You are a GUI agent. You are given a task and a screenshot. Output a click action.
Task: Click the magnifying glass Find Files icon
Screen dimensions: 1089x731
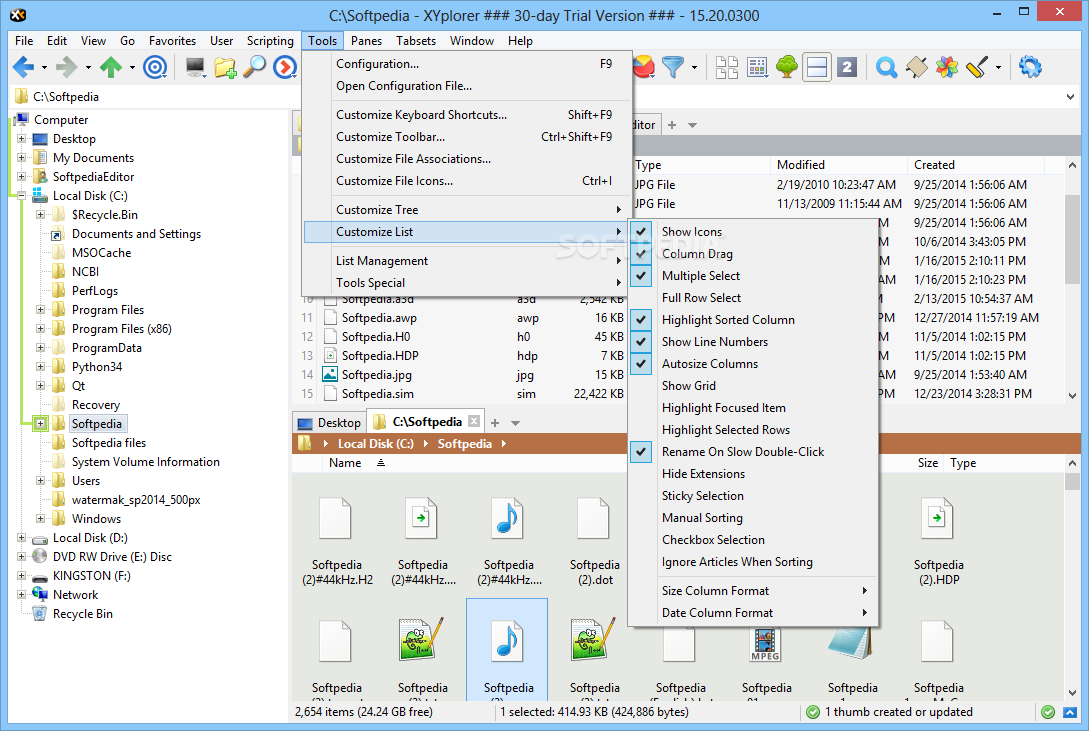click(255, 67)
